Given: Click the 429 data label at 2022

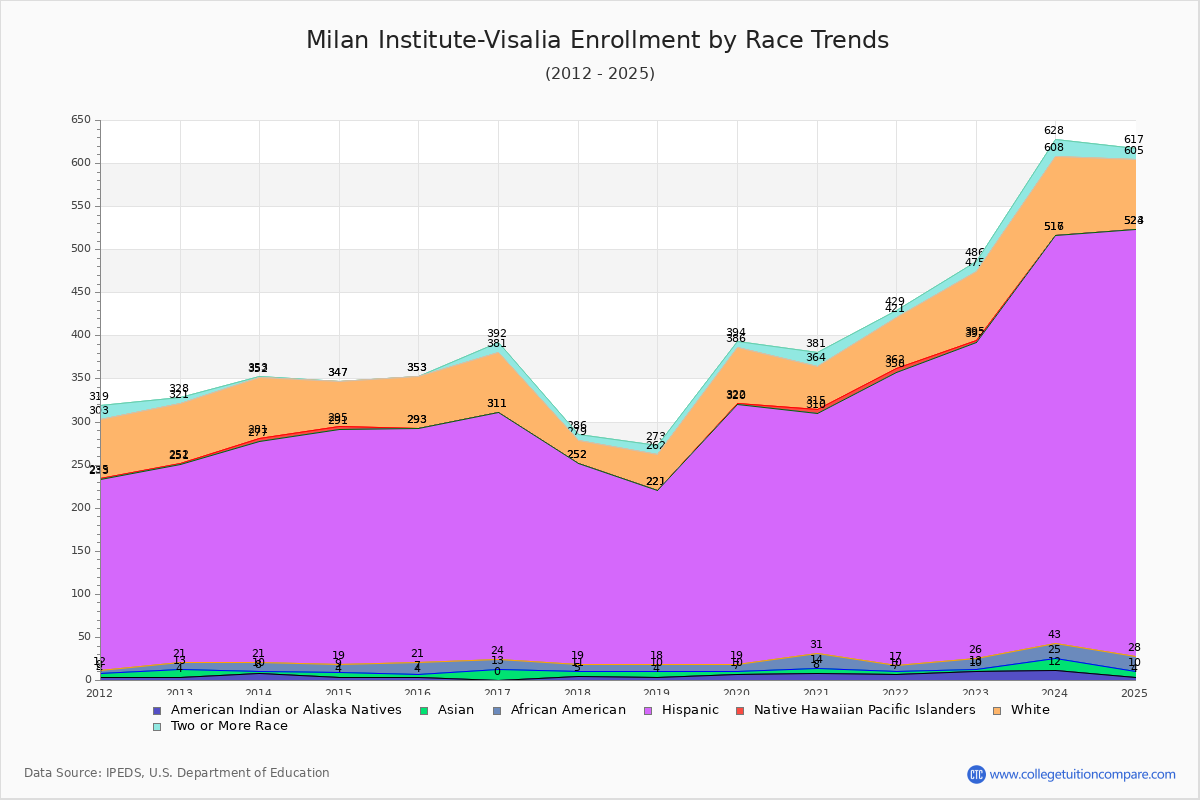Looking at the screenshot, I should pos(895,302).
